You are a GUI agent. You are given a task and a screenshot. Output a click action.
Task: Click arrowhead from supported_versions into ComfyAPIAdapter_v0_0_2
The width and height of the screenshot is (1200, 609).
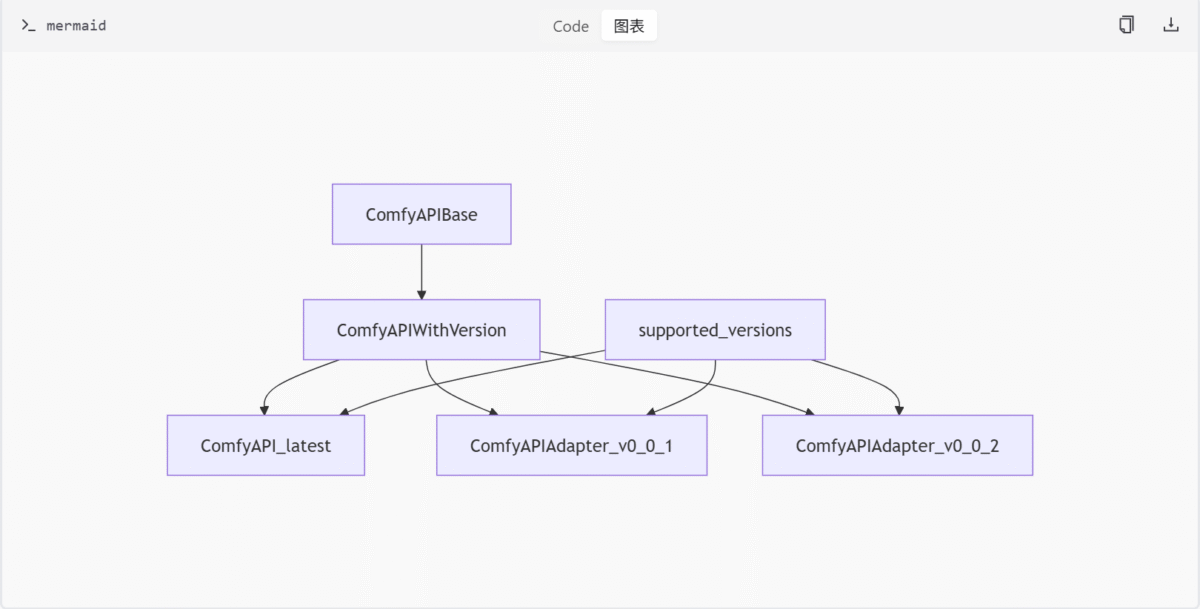point(899,409)
